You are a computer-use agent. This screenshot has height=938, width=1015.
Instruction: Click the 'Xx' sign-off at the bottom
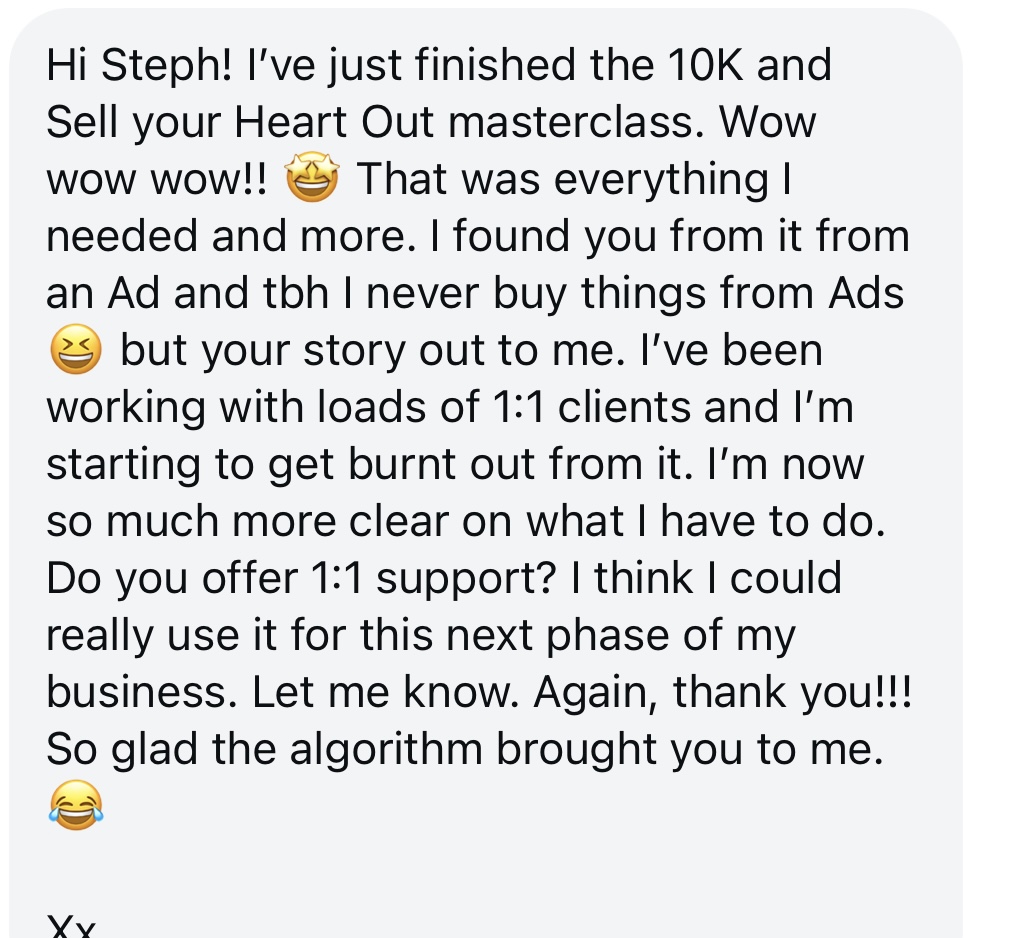[71, 926]
